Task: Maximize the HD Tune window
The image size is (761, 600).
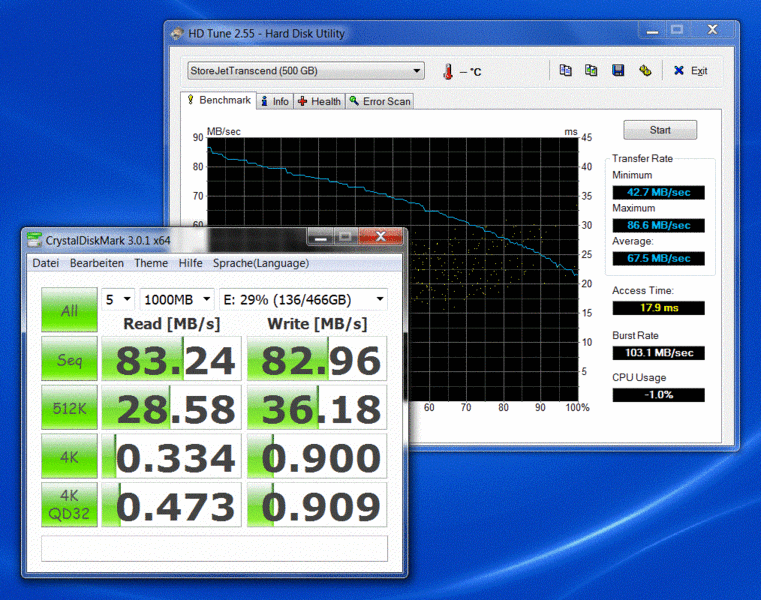Action: [x=677, y=31]
